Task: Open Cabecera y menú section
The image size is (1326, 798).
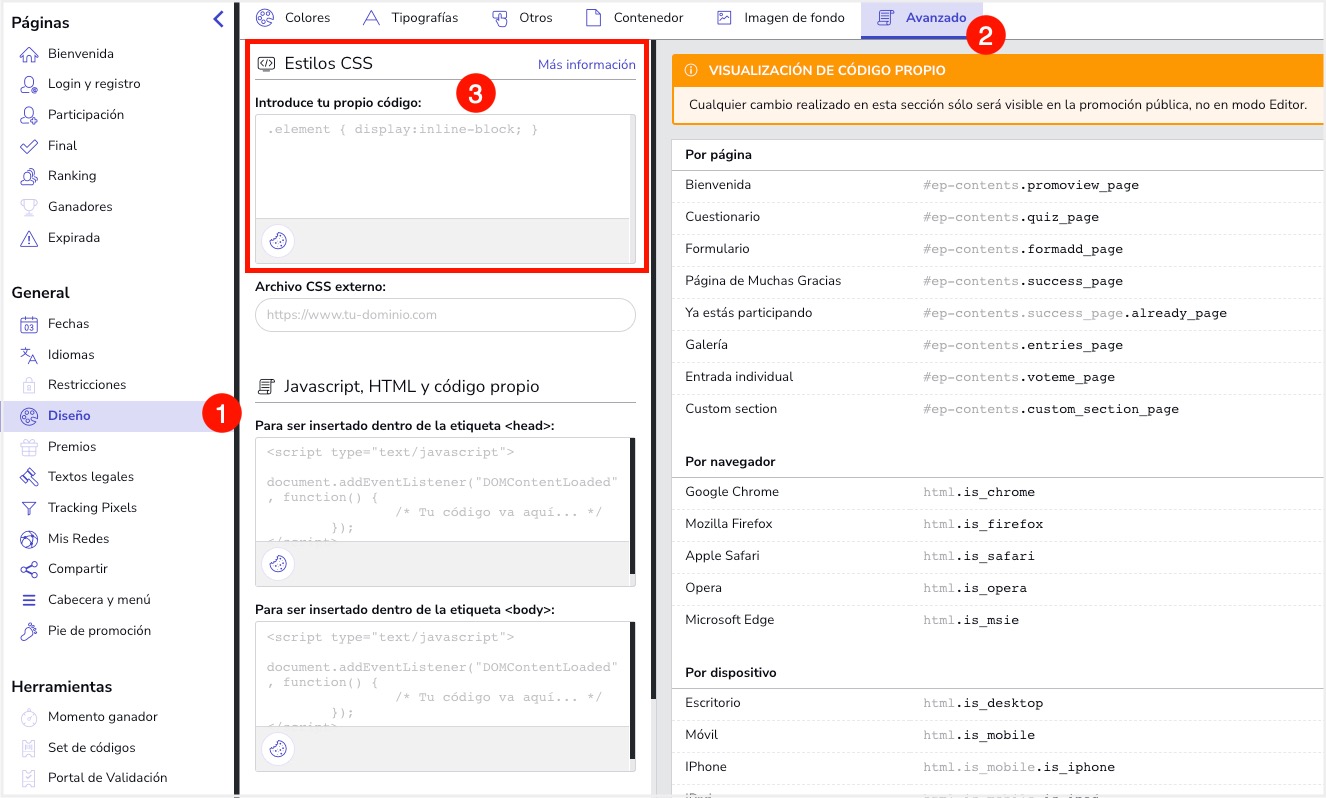Action: pos(99,600)
